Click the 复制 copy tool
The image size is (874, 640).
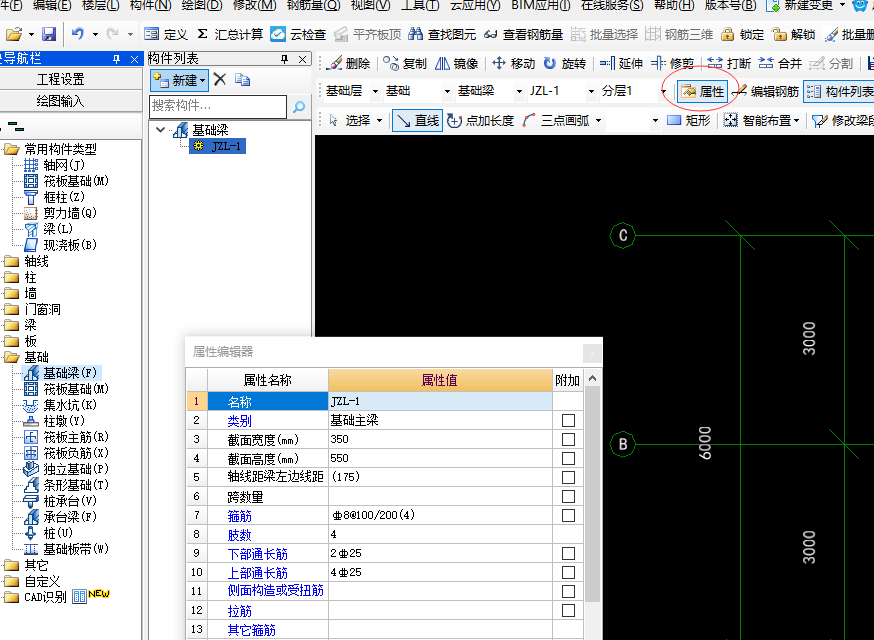405,64
